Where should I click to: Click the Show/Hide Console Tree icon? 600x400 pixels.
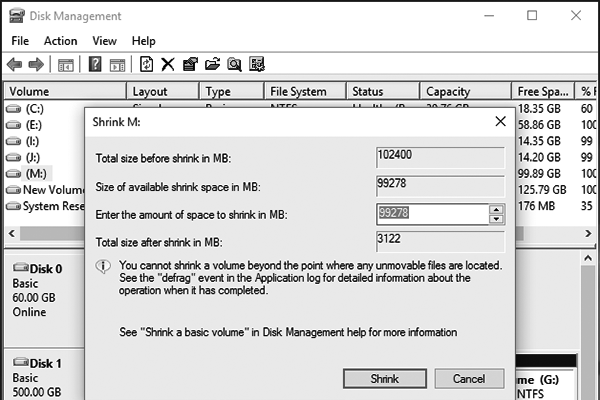[x=66, y=65]
